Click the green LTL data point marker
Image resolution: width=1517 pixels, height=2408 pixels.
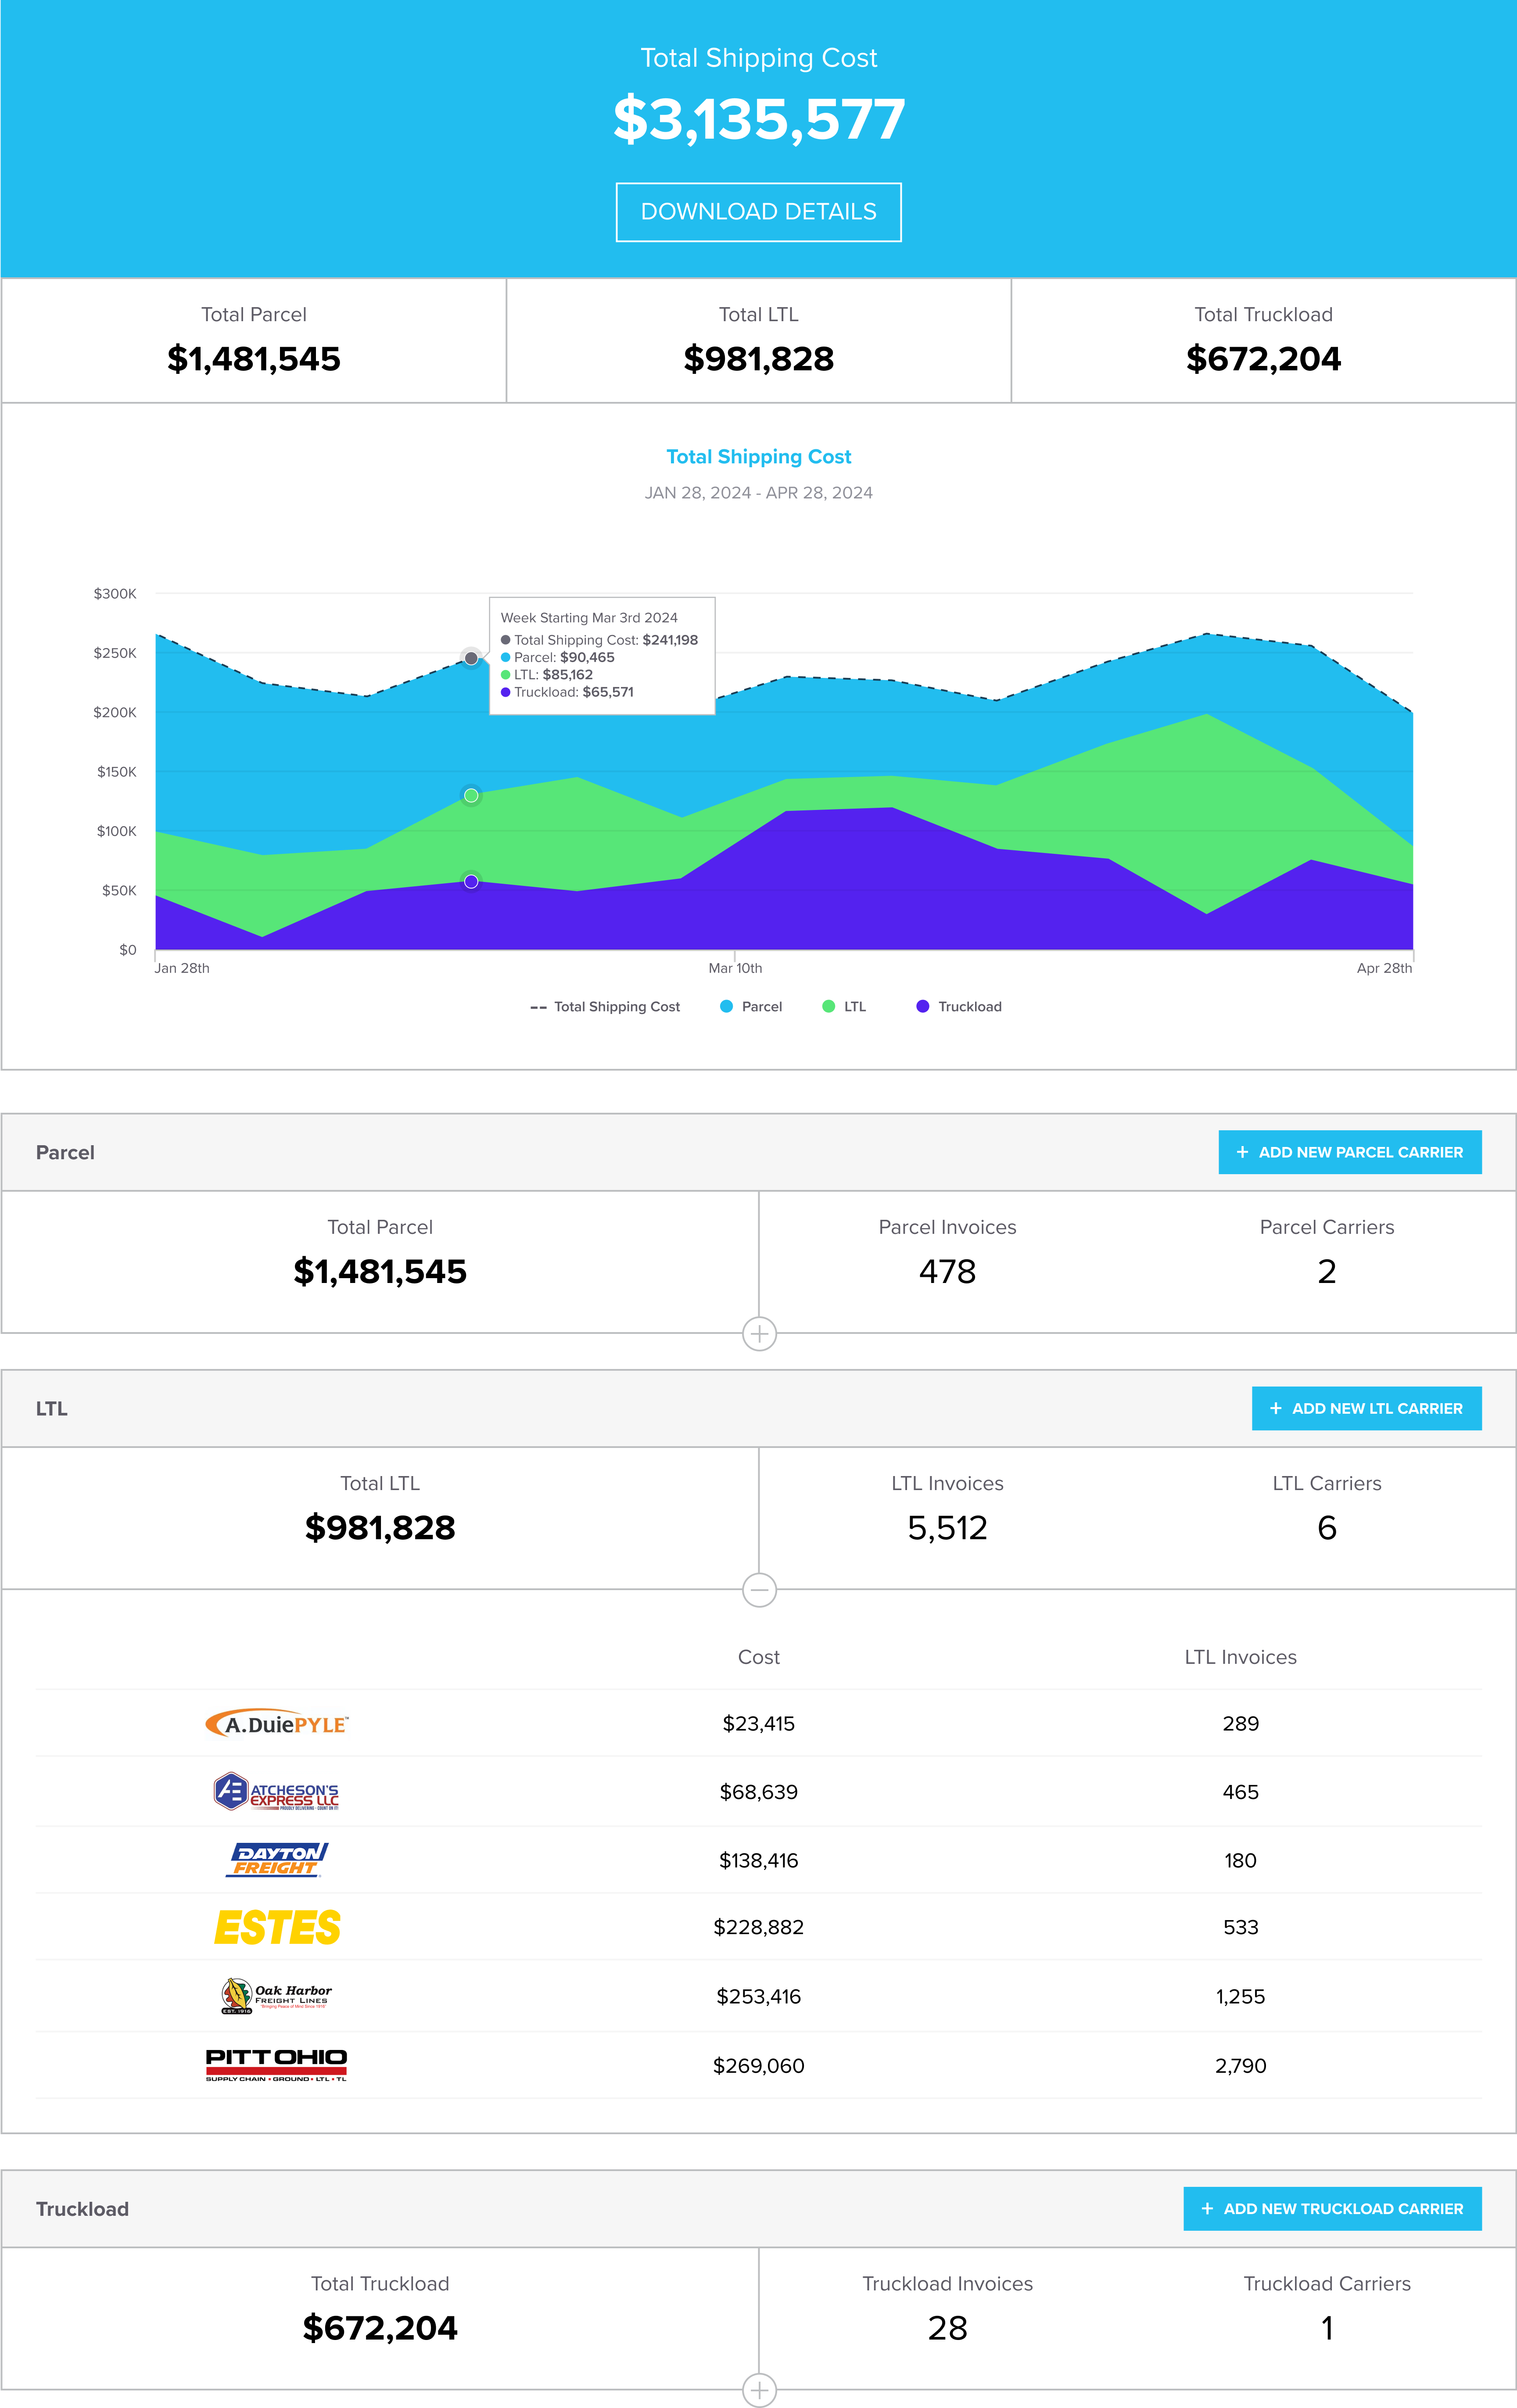(x=471, y=796)
